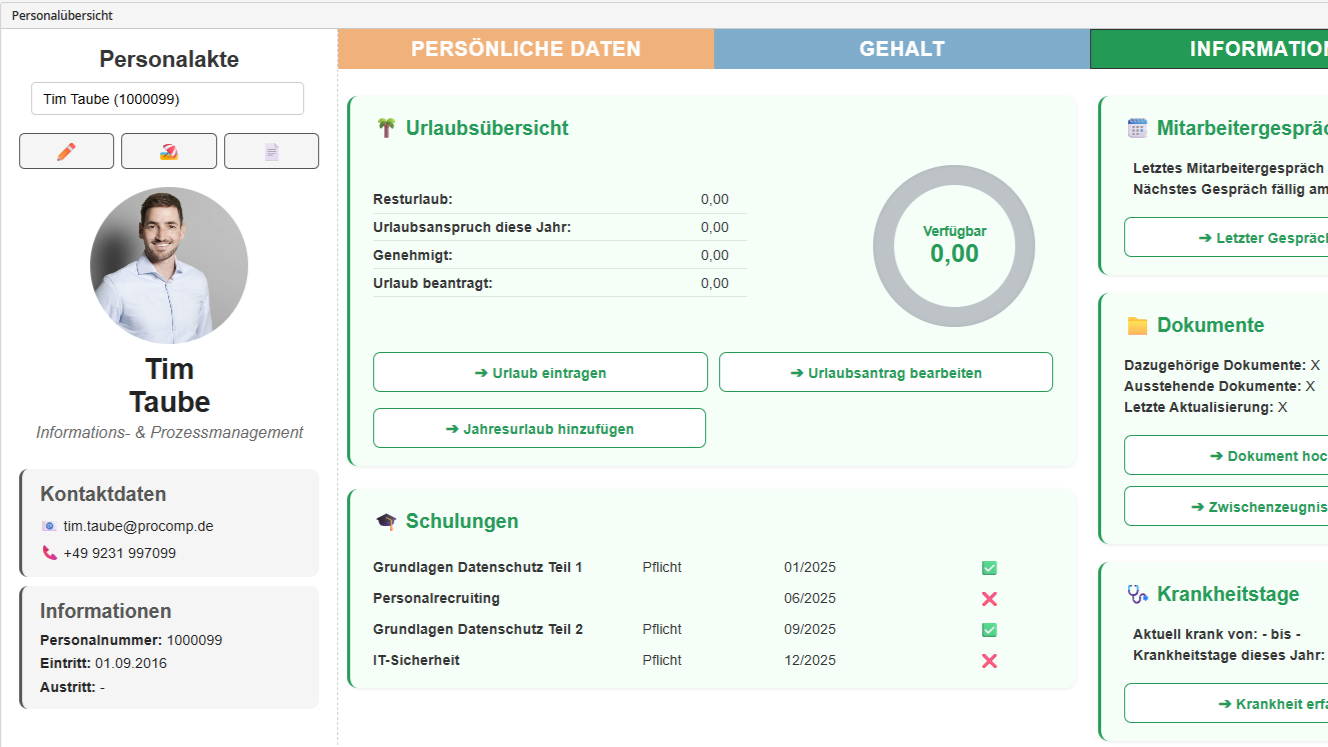Toggle green checkmark for Grundlagen Datenschutz Teil 1

tap(989, 568)
